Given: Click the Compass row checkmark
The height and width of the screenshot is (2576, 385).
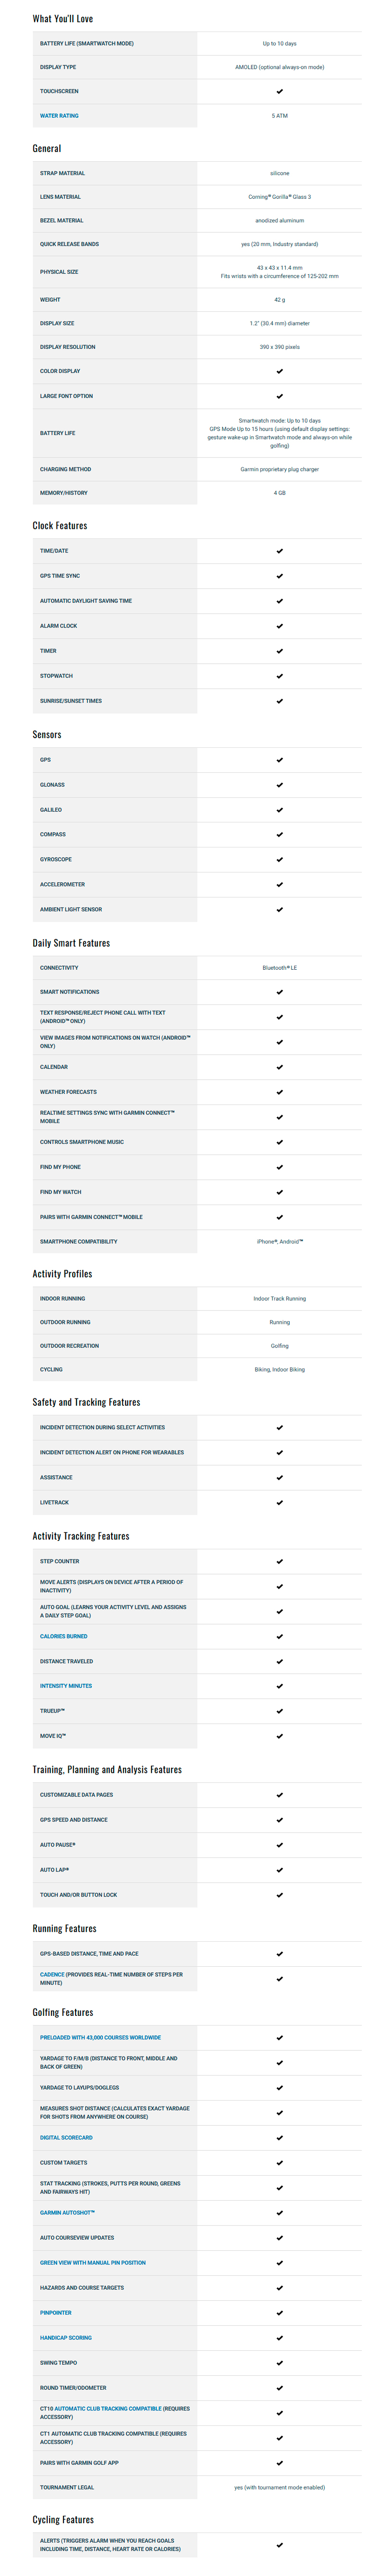Looking at the screenshot, I should pos(279,835).
